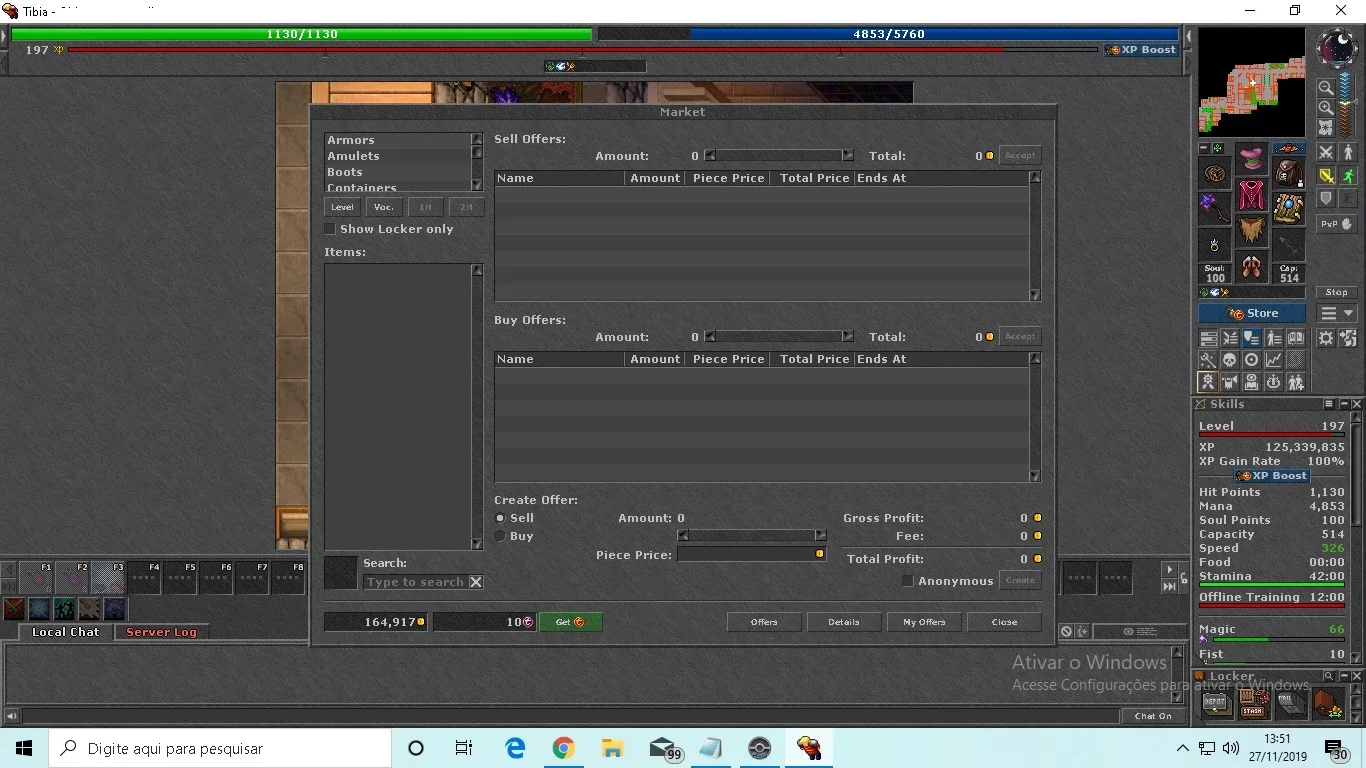Viewport: 1366px width, 768px height.
Task: Open the analytics graph icon in sidebar
Action: [x=1274, y=360]
